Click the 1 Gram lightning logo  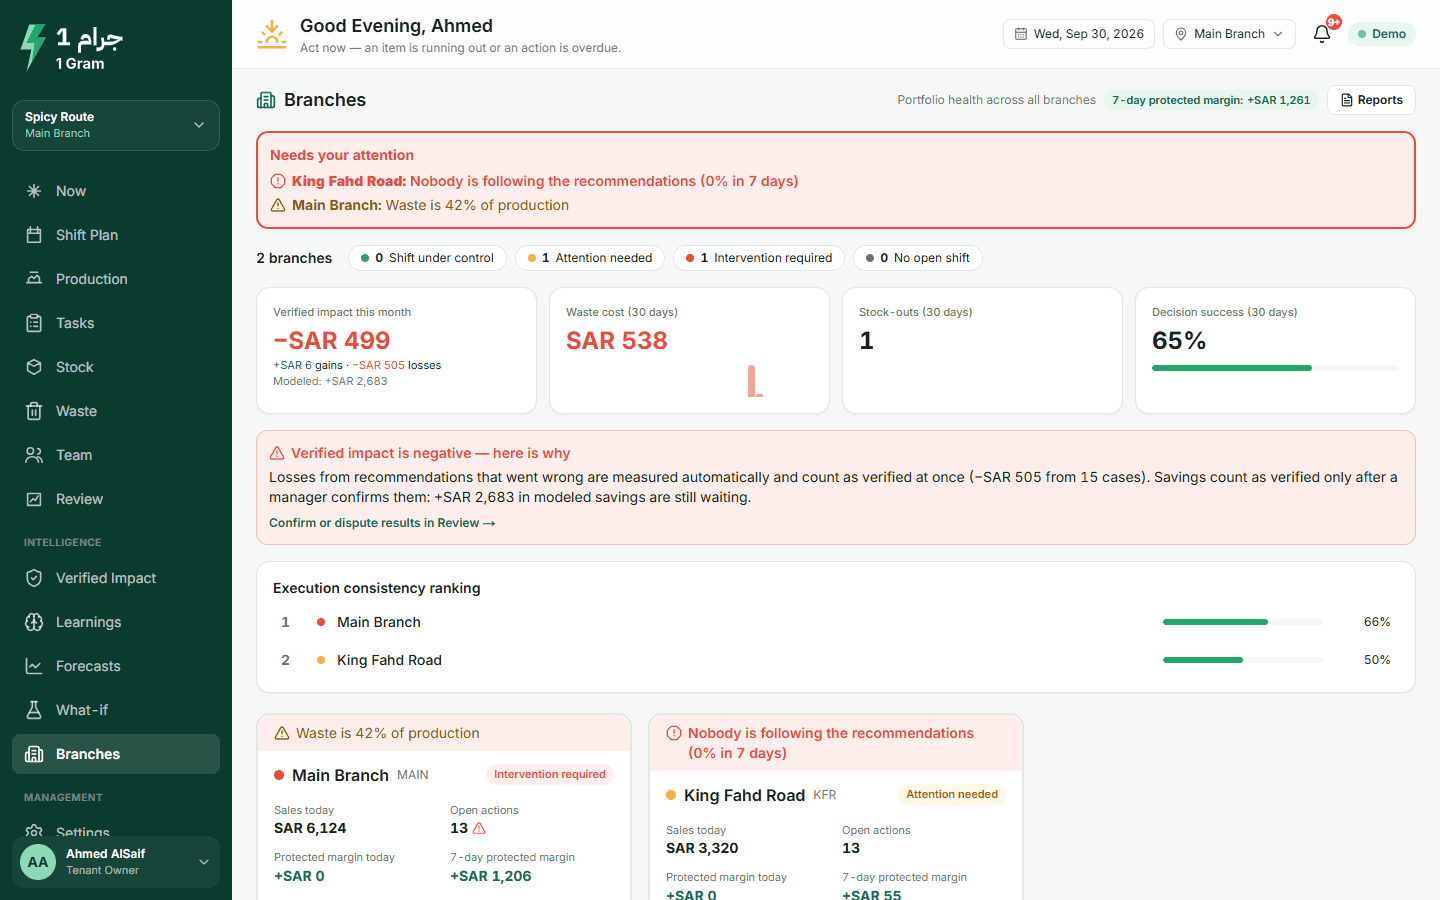coord(33,47)
